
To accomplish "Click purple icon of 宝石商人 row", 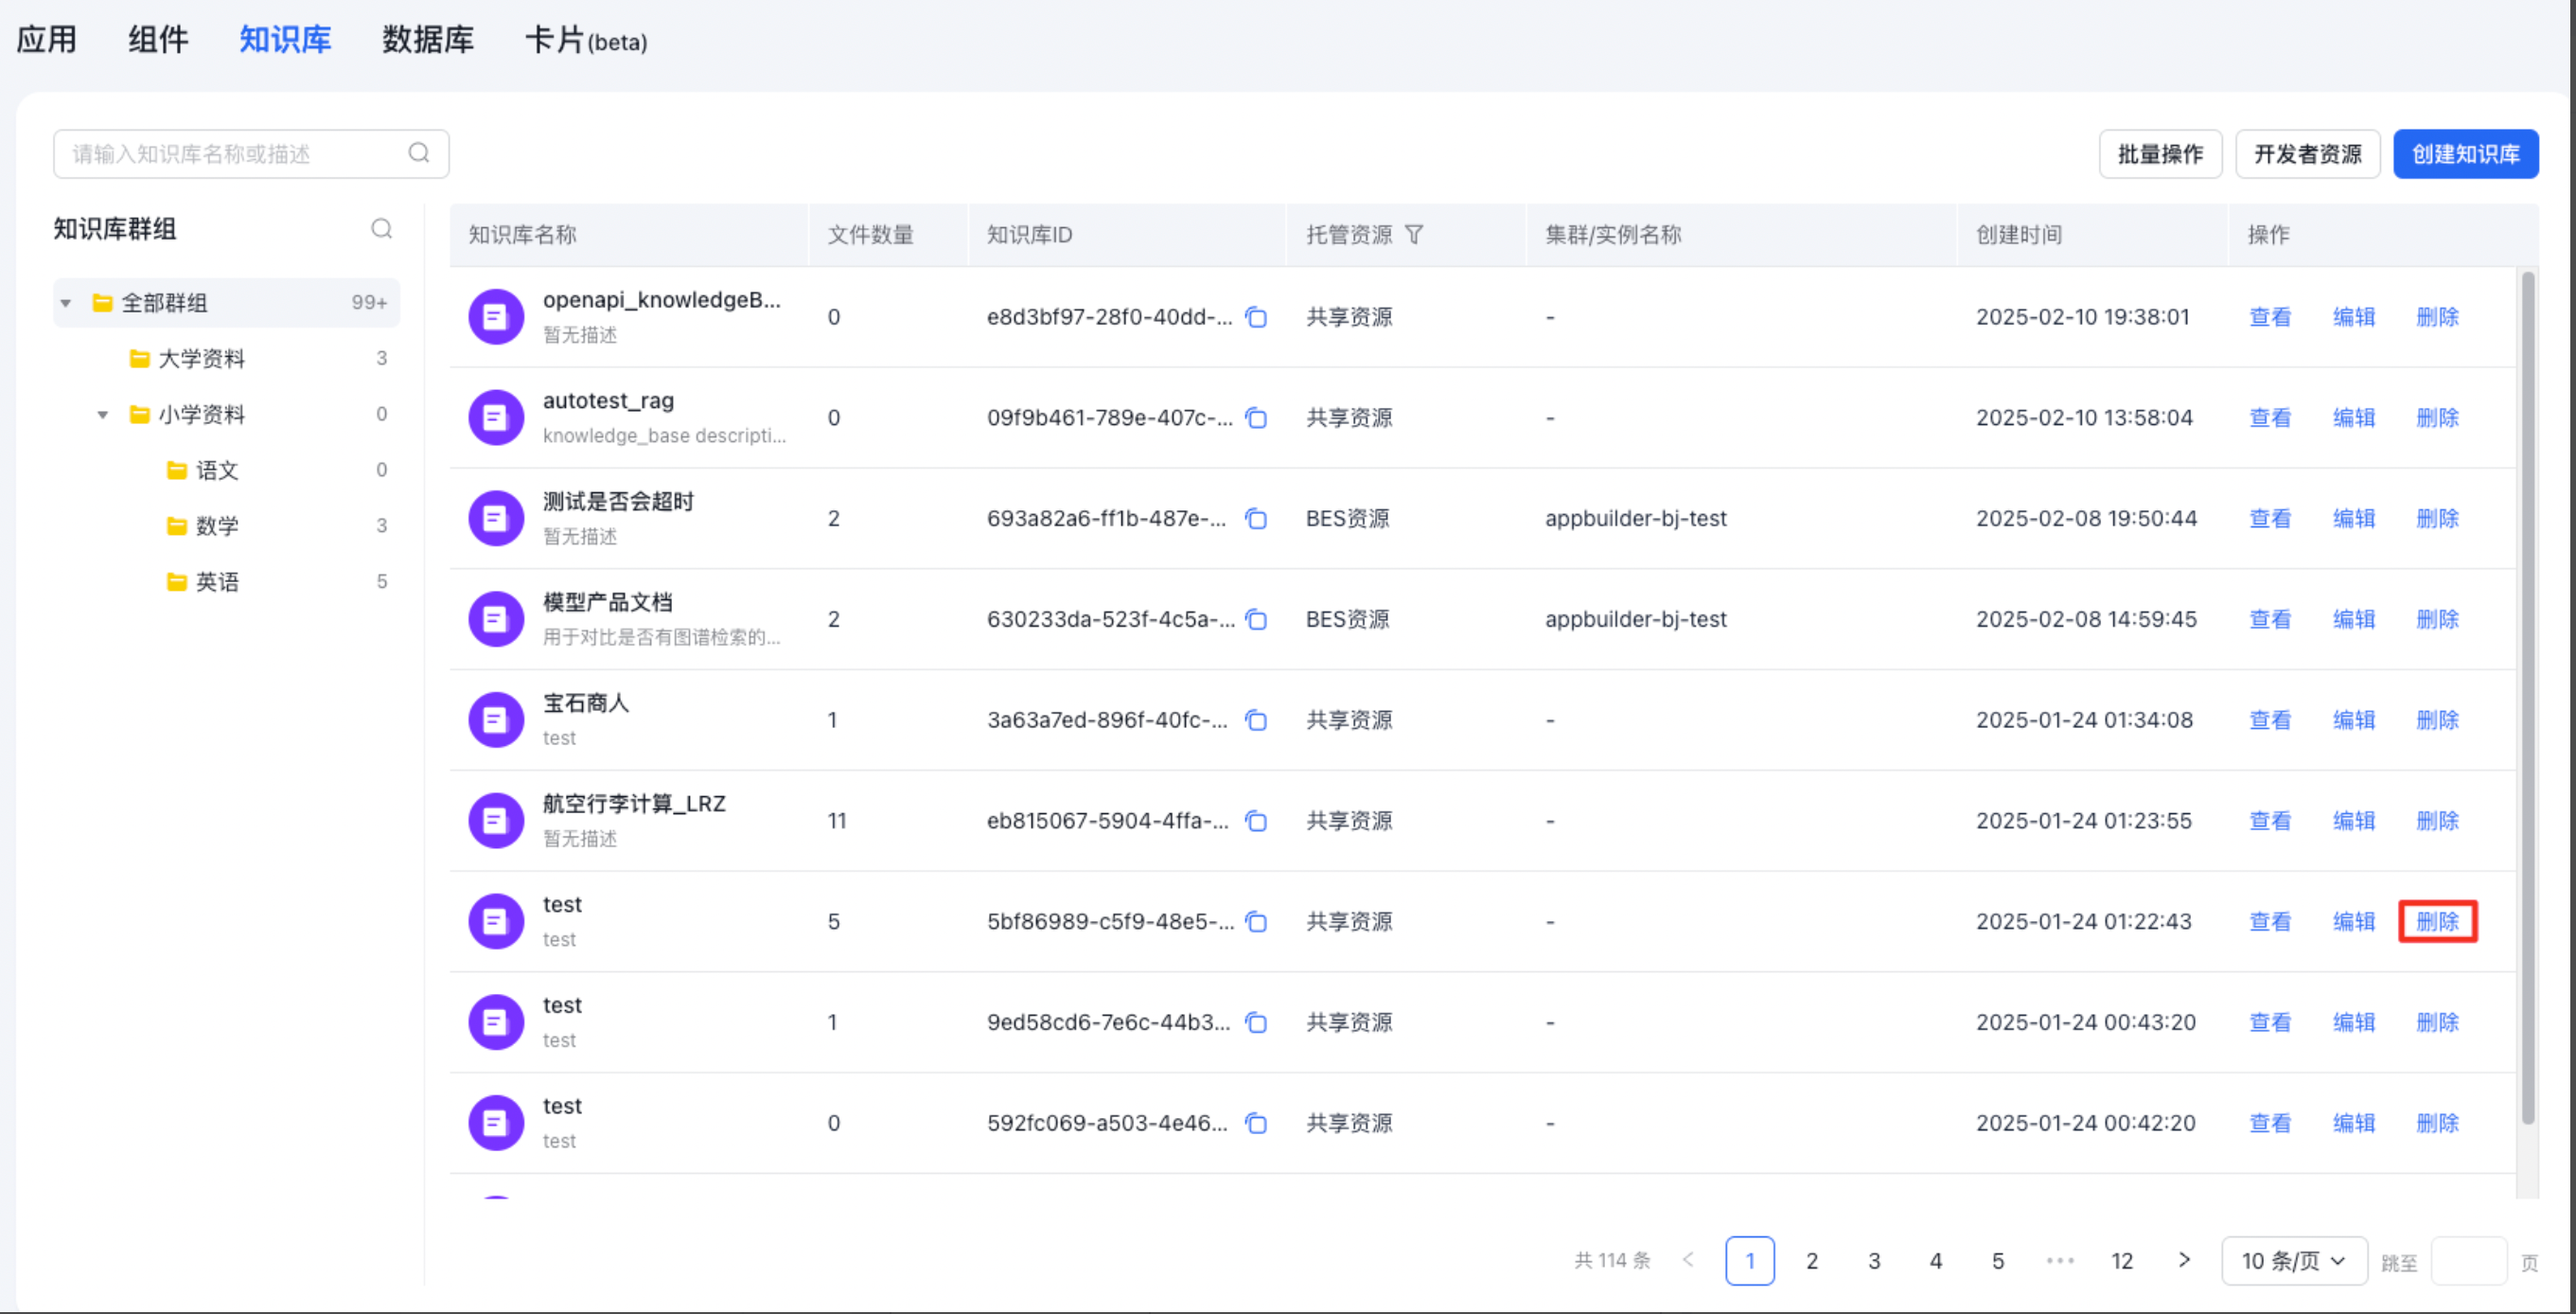I will pyautogui.click(x=496, y=720).
